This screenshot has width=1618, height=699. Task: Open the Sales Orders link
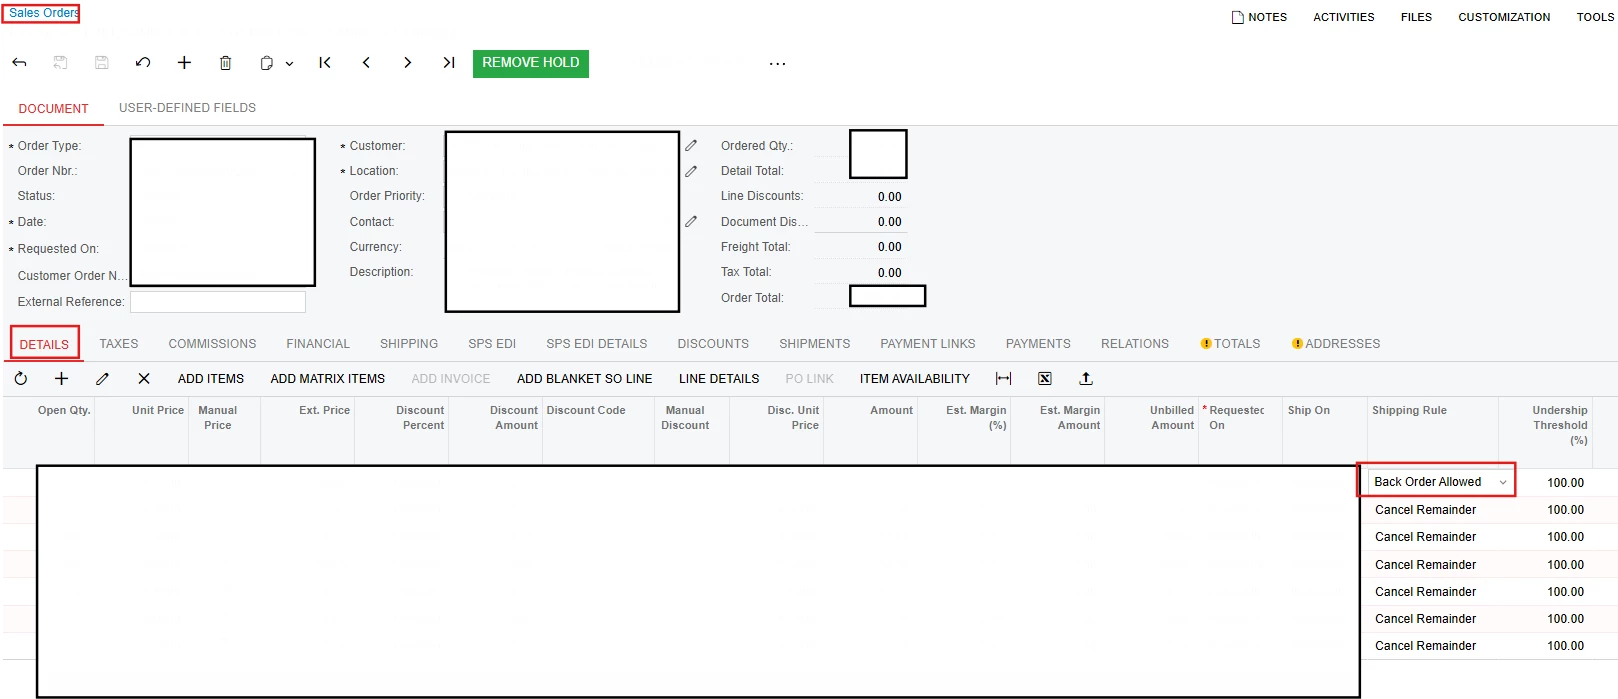click(43, 13)
